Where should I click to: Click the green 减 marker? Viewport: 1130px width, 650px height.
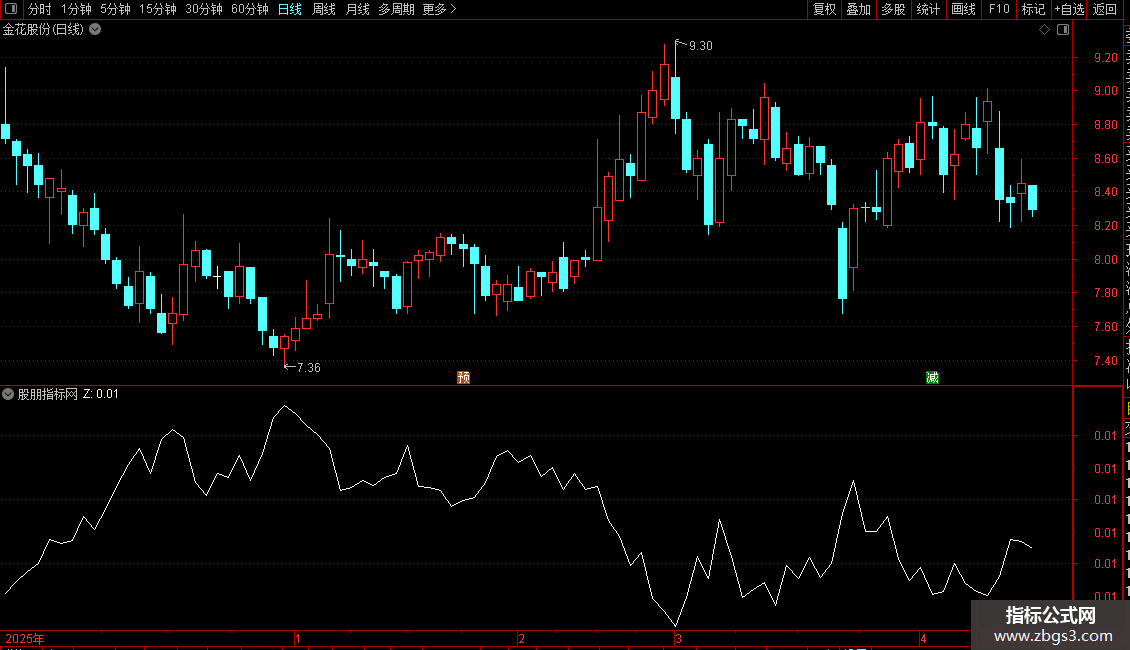pyautogui.click(x=933, y=378)
